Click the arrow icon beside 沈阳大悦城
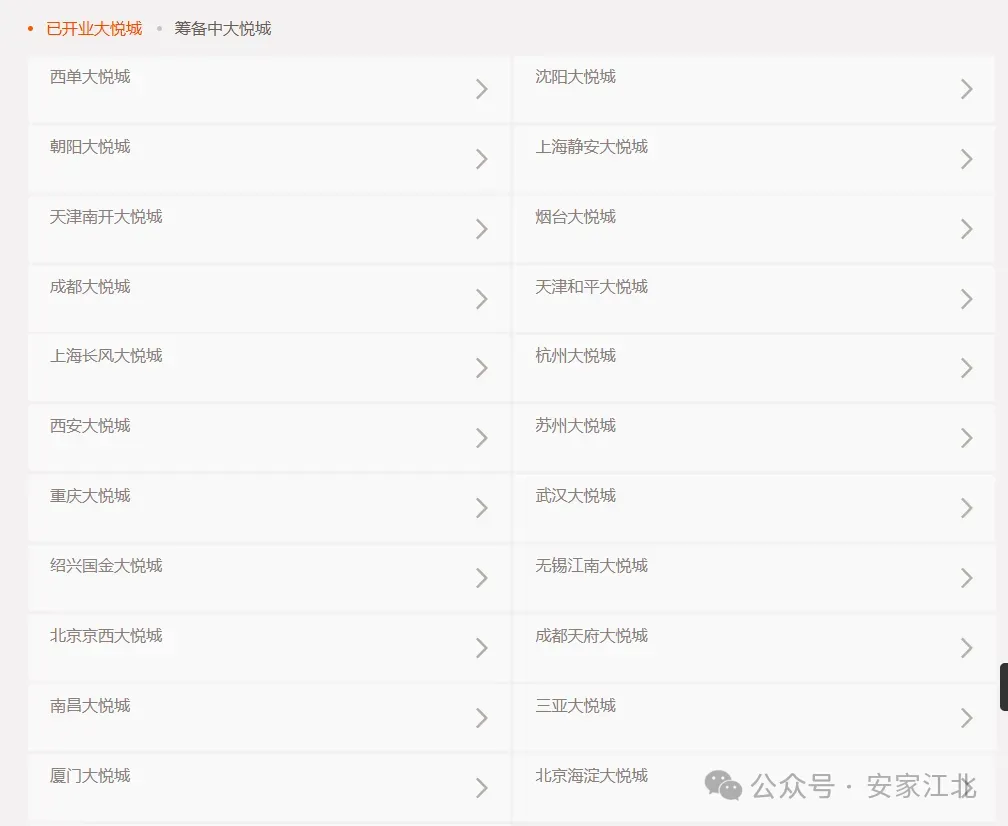The image size is (1008, 826). pyautogui.click(x=966, y=89)
